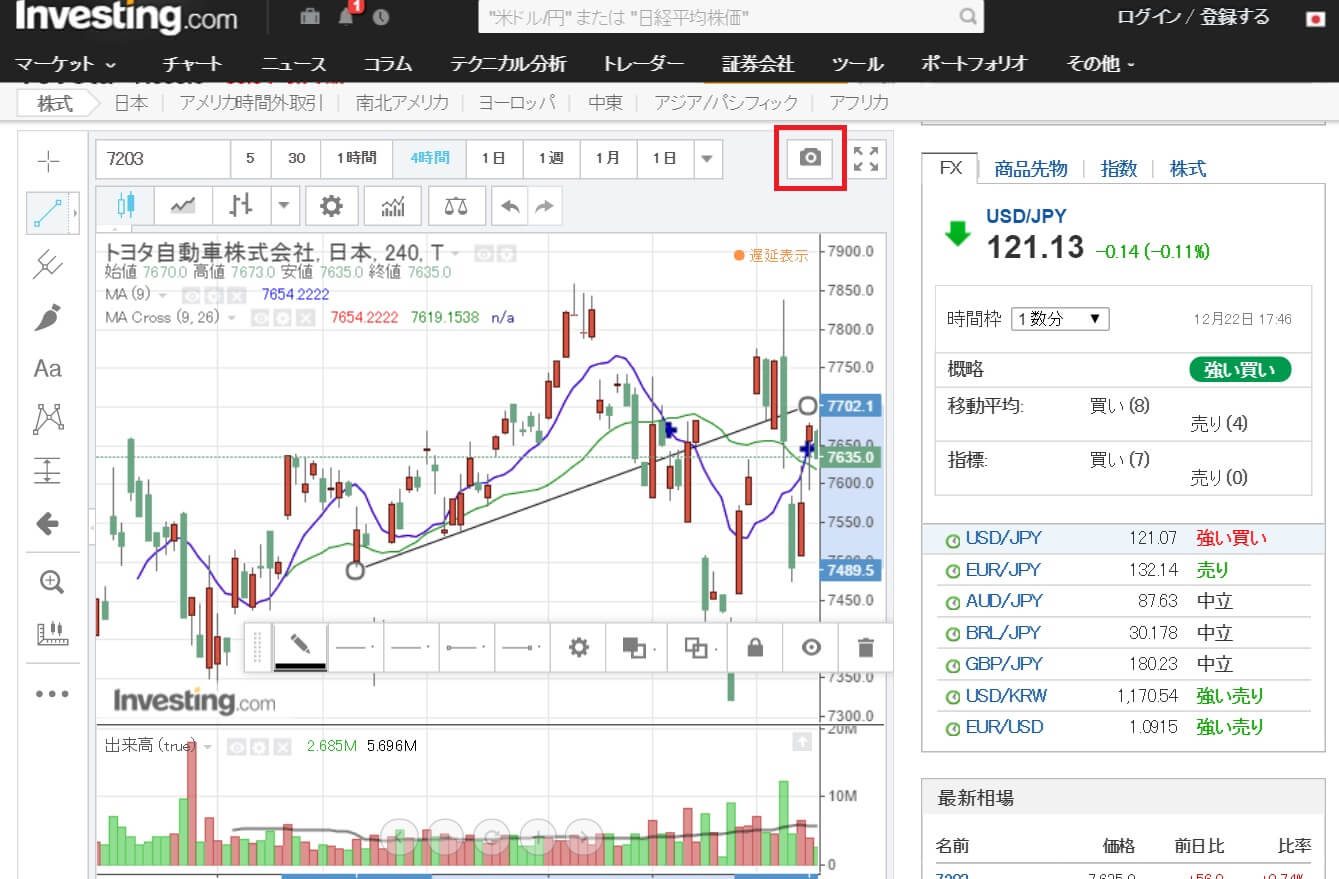Select the 1時間 interval
This screenshot has height=879, width=1339.
(x=357, y=158)
